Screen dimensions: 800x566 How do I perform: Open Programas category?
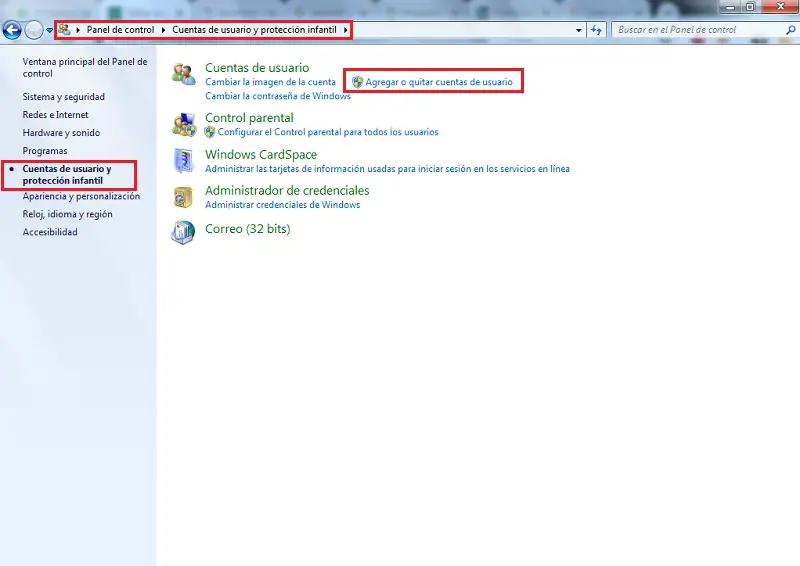click(45, 151)
